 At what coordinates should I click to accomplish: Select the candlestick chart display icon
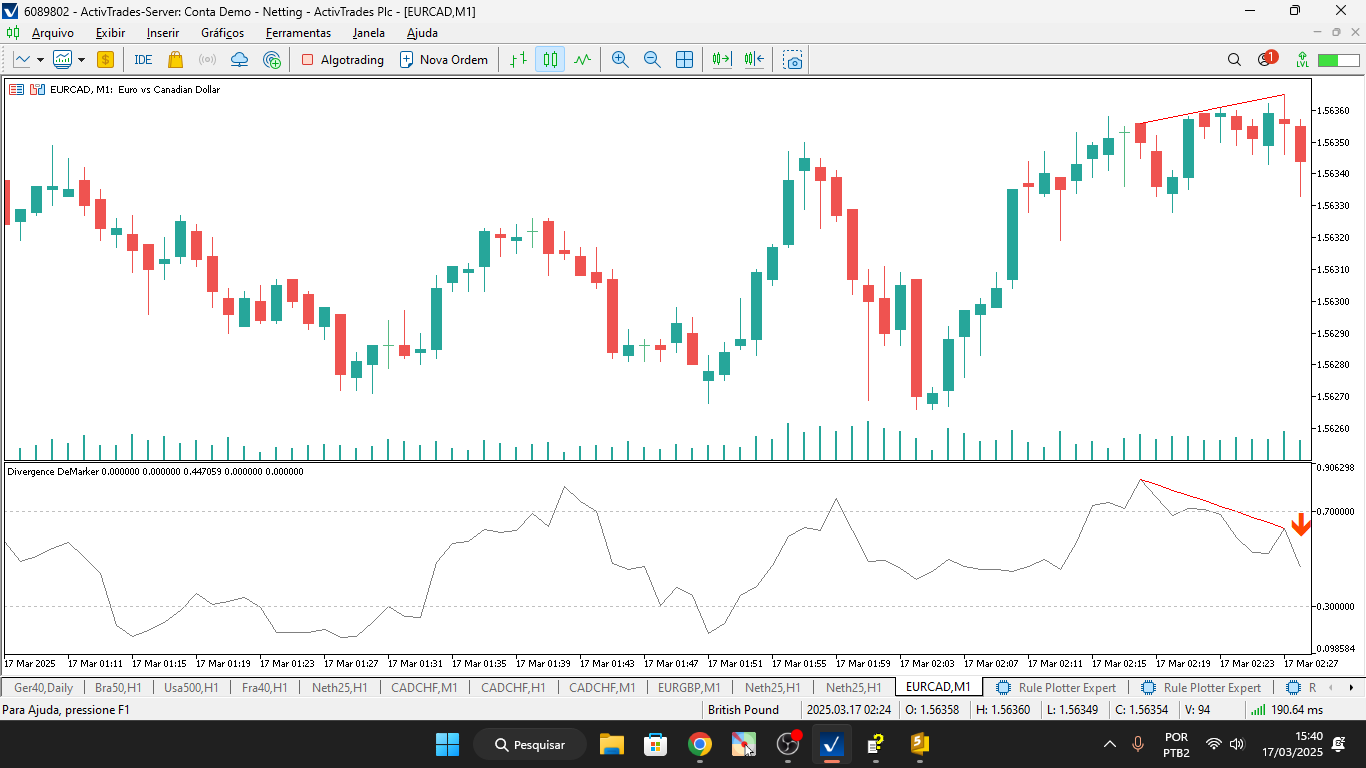coord(548,59)
